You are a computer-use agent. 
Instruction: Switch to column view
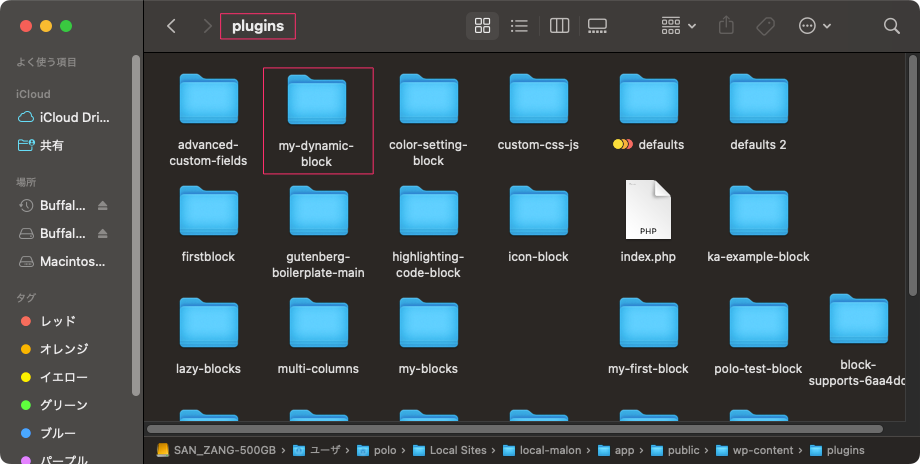(560, 26)
